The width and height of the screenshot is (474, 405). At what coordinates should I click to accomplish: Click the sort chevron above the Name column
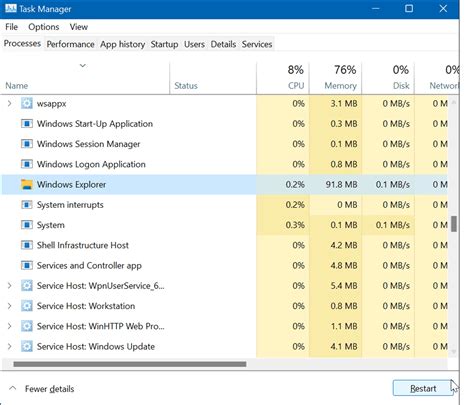click(83, 65)
